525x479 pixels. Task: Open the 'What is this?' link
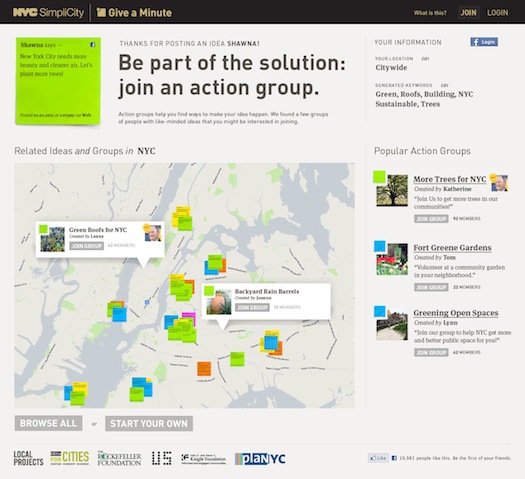pos(430,13)
